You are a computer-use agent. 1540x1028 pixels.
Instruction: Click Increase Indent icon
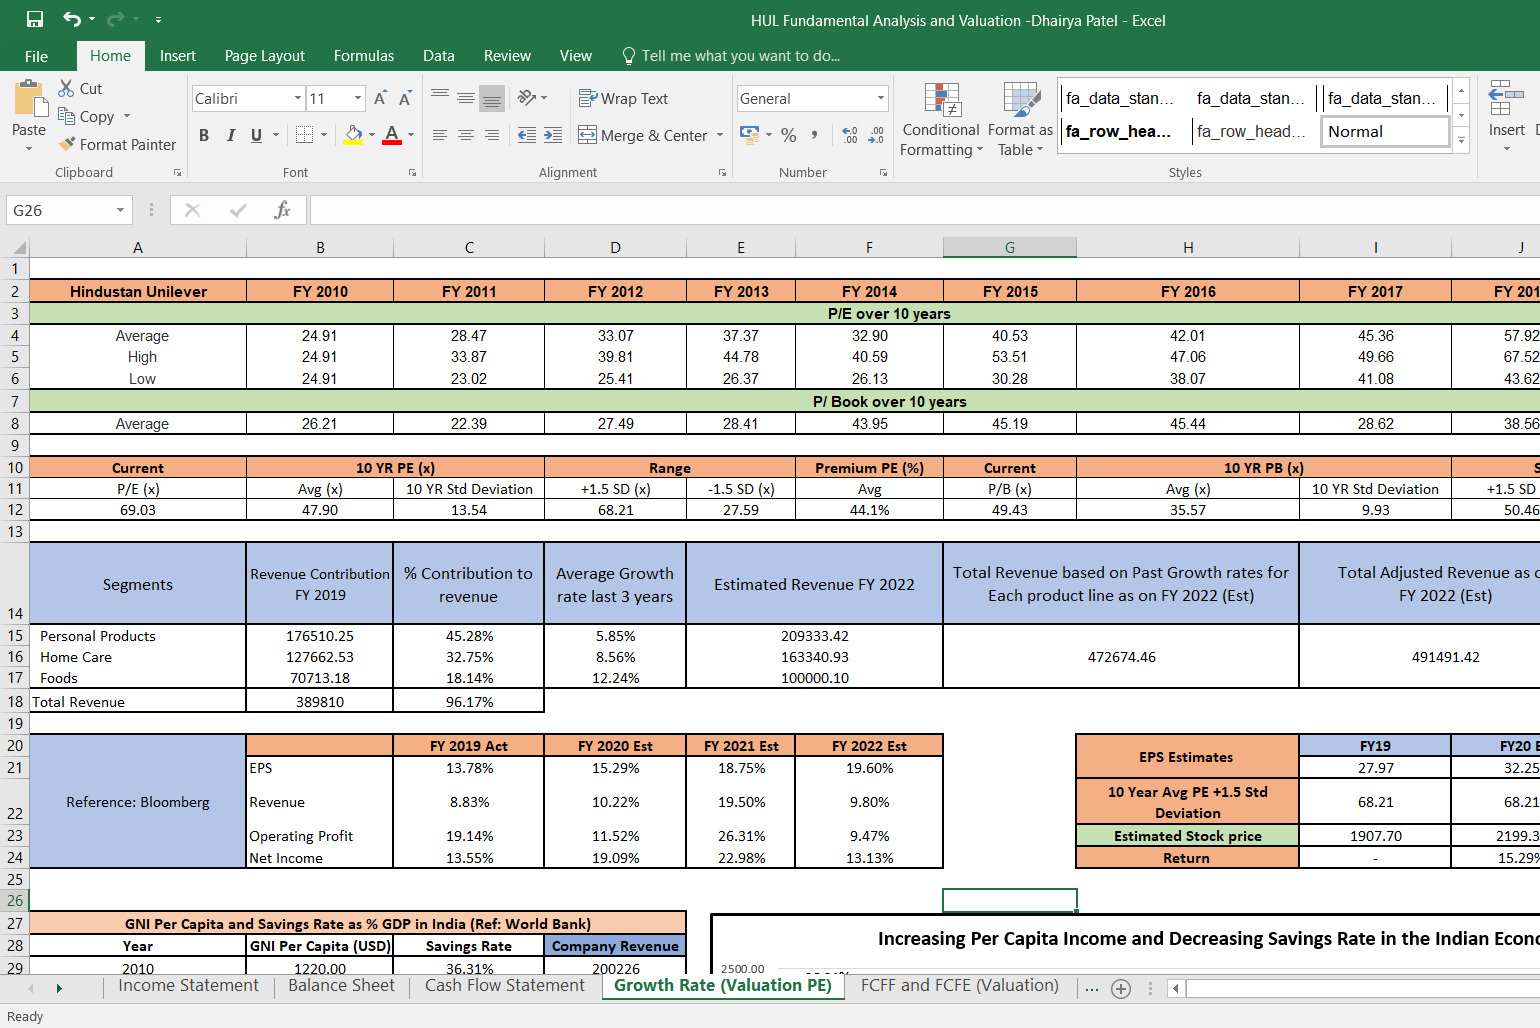553,135
